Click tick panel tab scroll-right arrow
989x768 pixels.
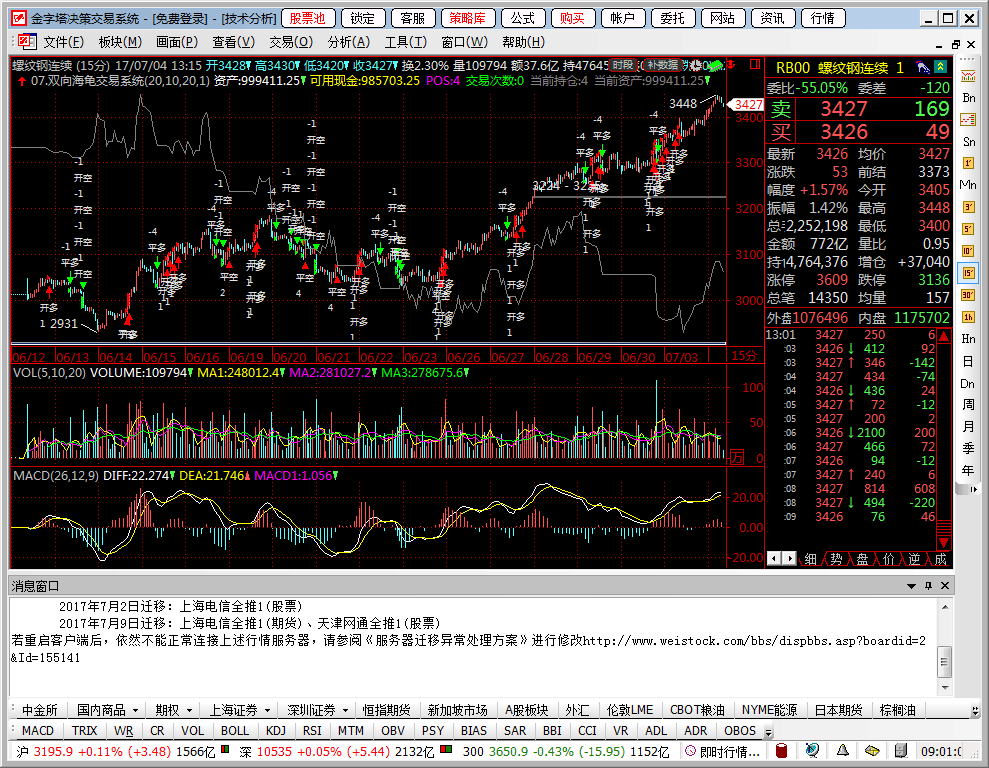click(789, 558)
